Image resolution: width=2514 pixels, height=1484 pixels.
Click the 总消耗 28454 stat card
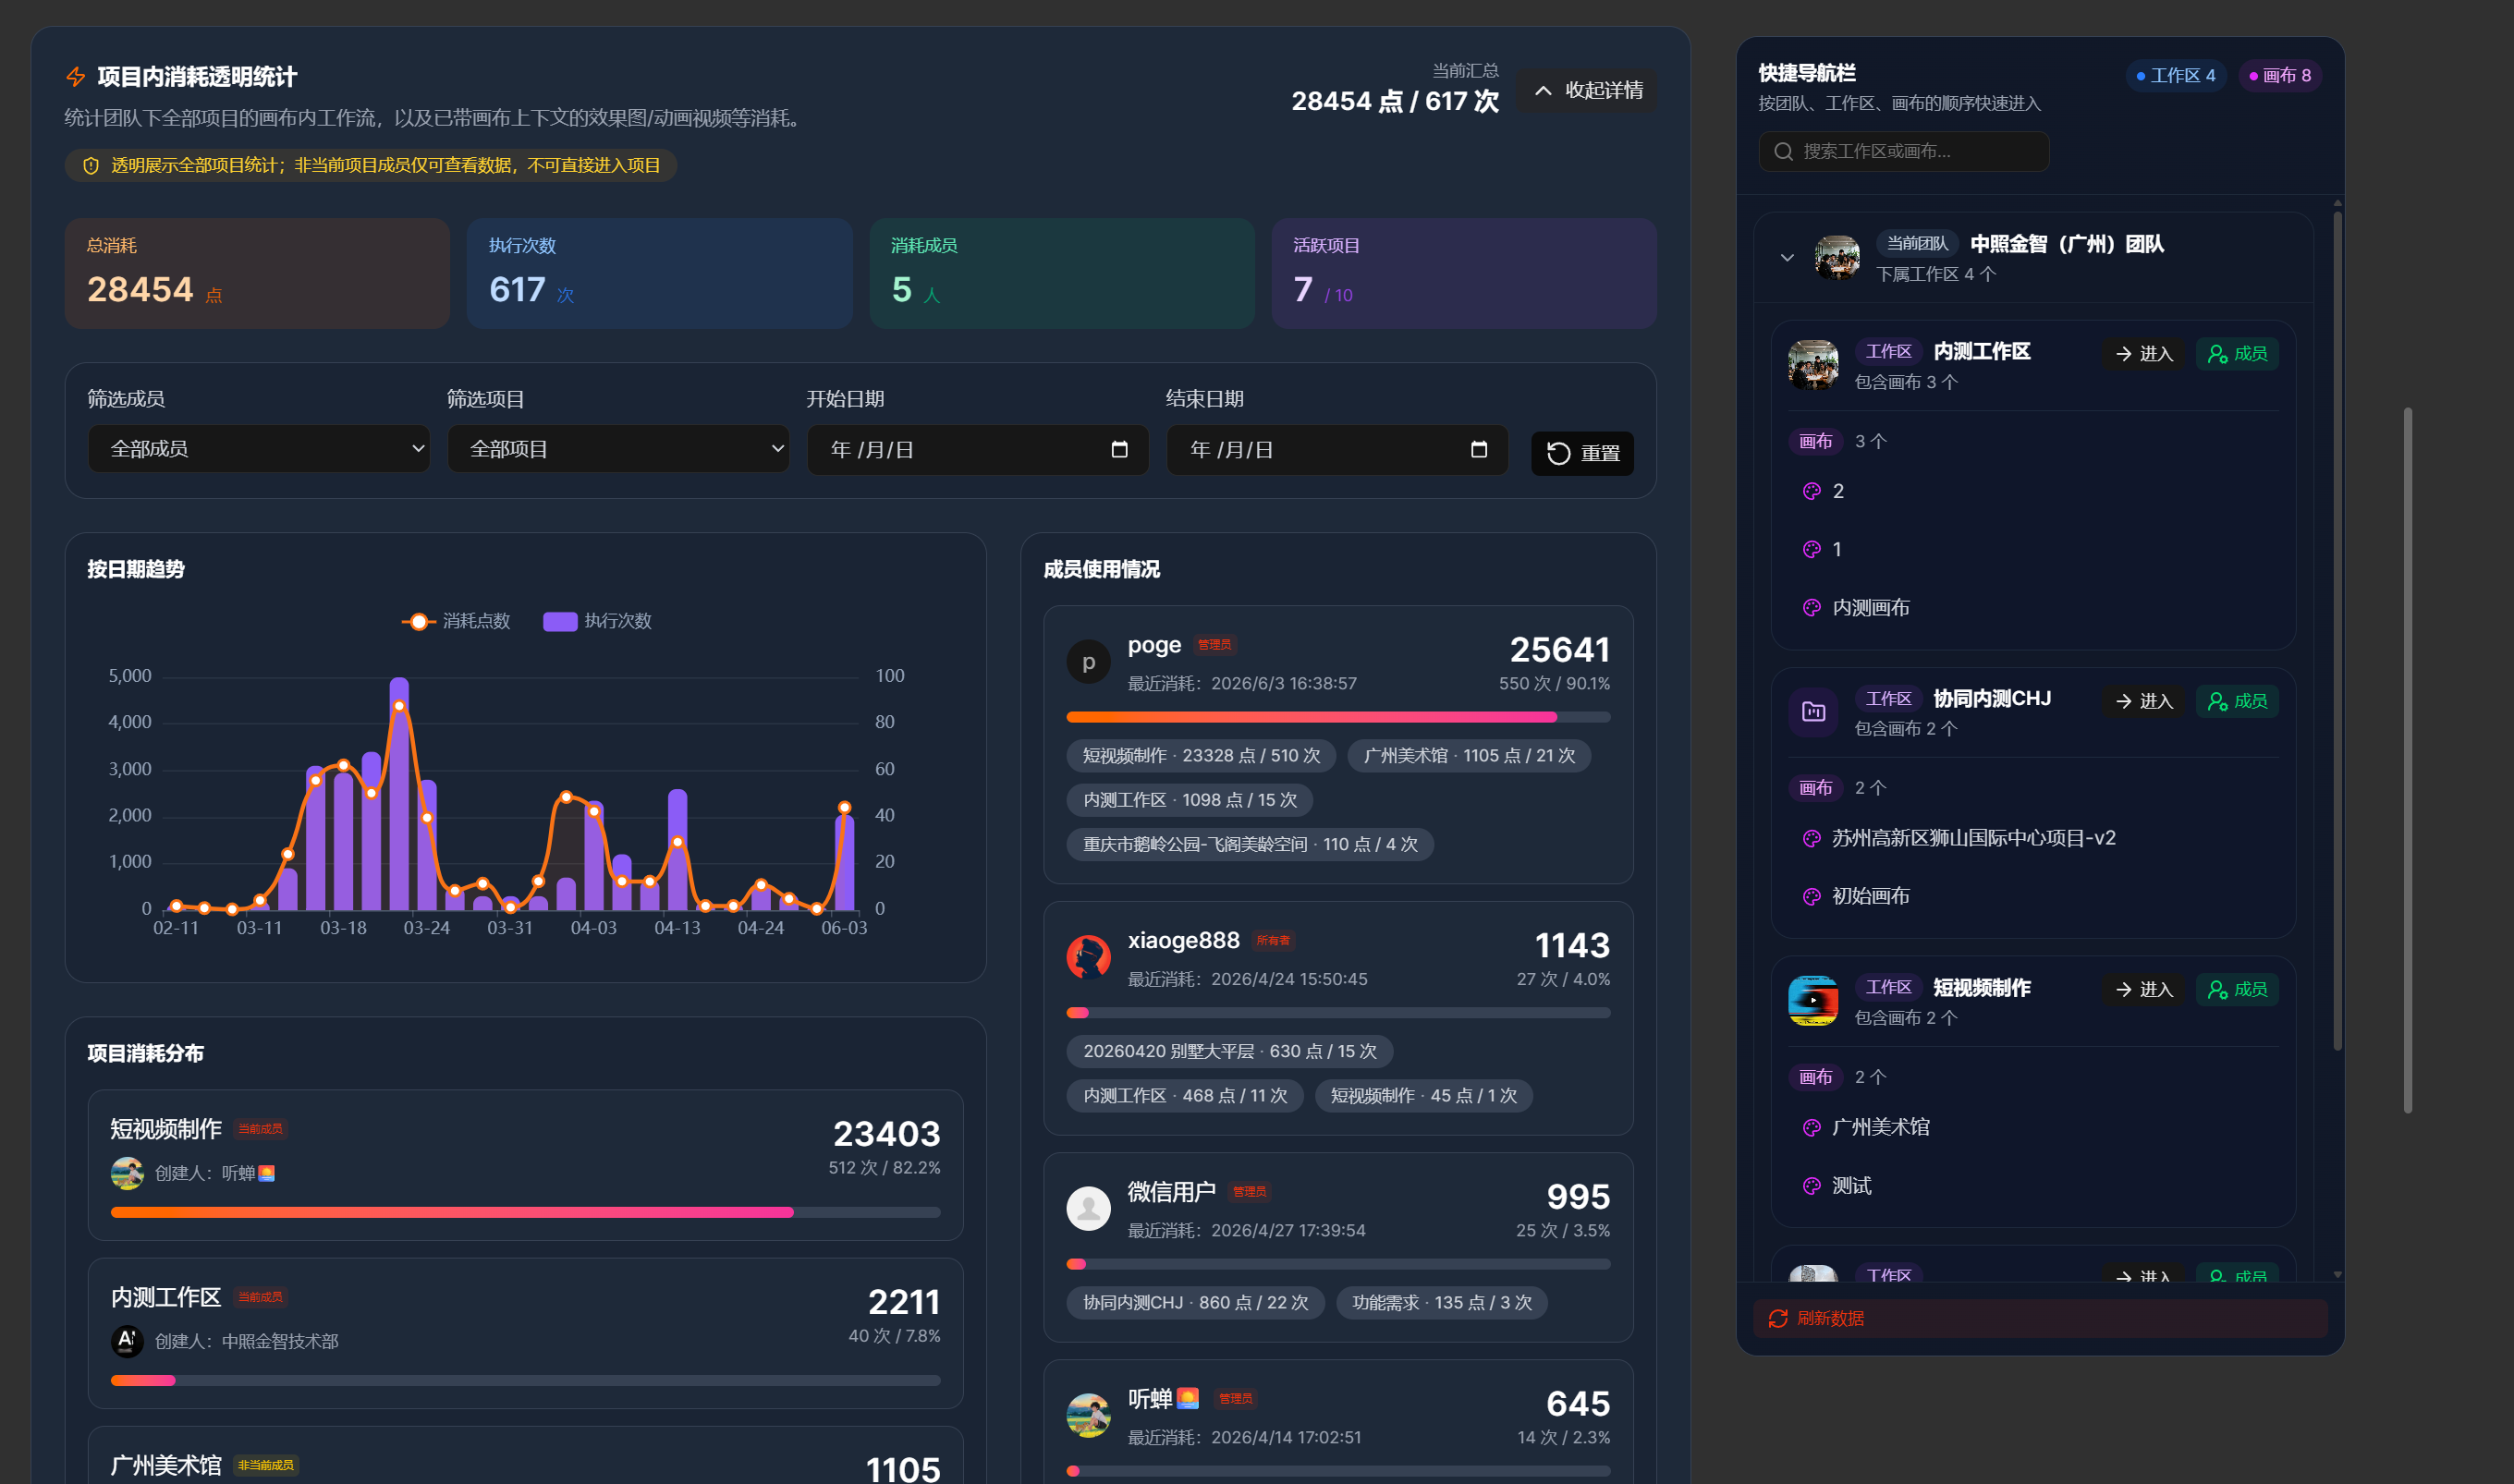pyautogui.click(x=257, y=273)
